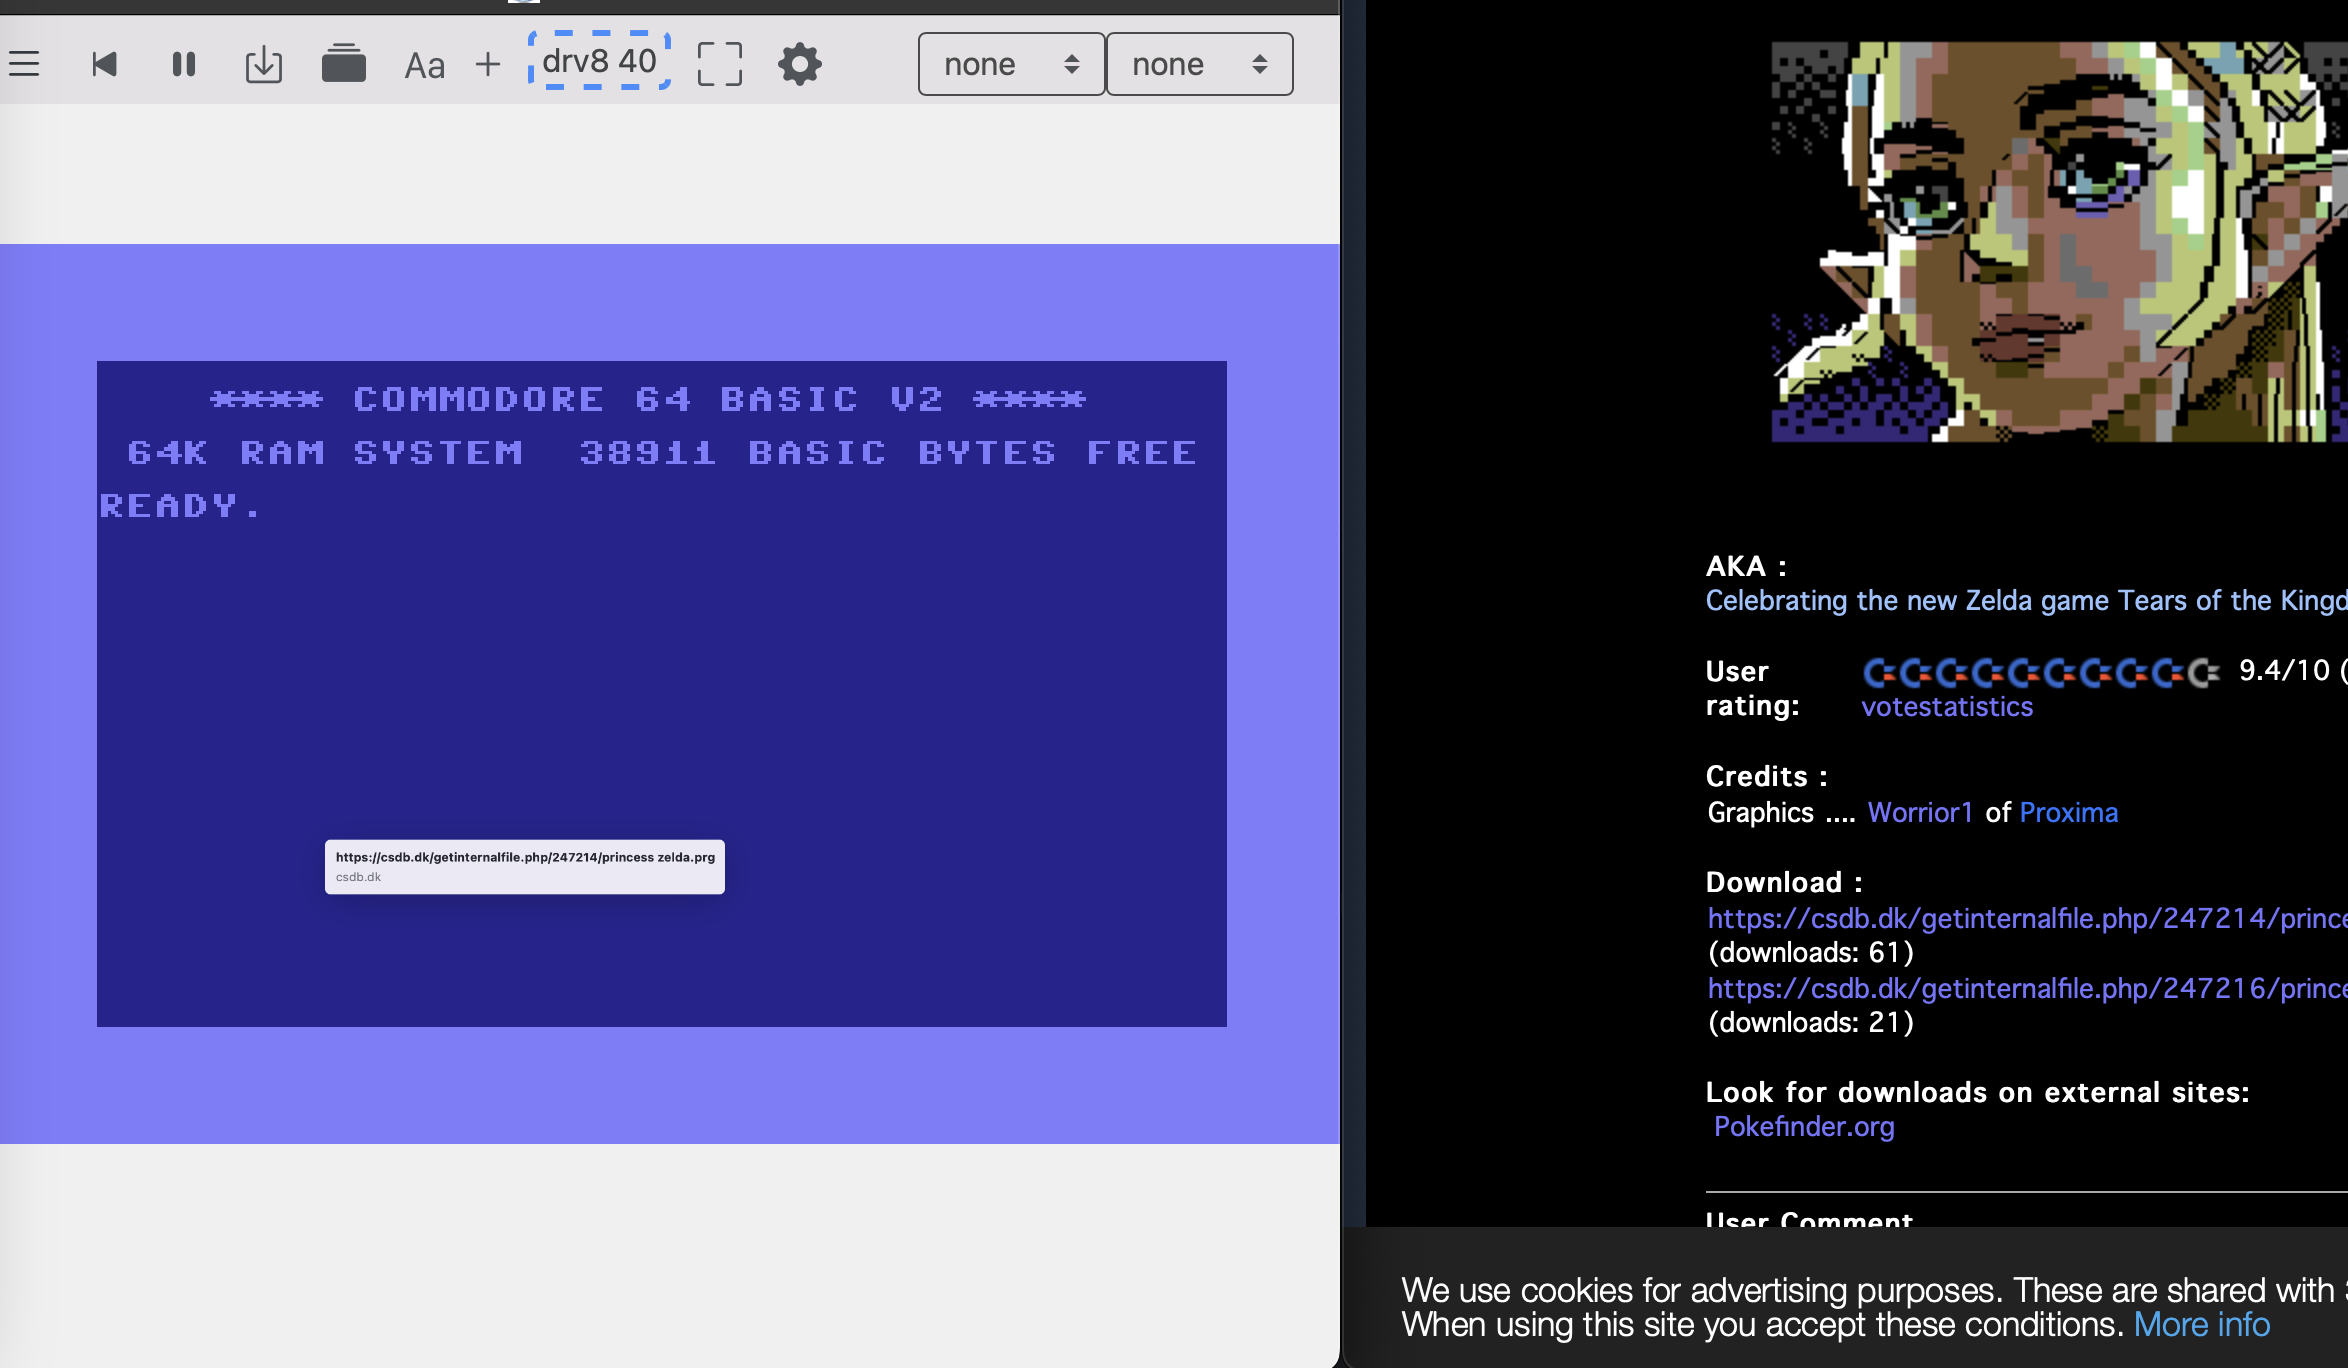The height and width of the screenshot is (1368, 2348).
Task: Click the download snapshot icon
Action: click(x=263, y=64)
